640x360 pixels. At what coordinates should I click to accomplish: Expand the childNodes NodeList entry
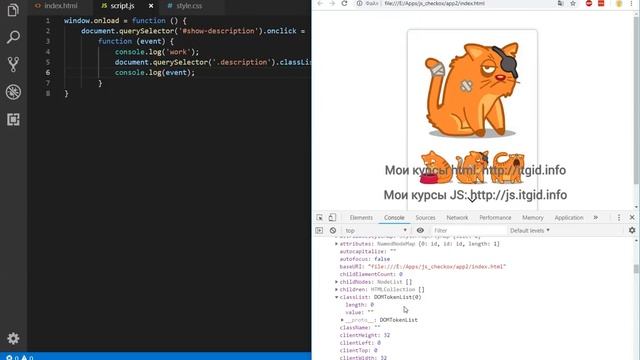tap(336, 282)
